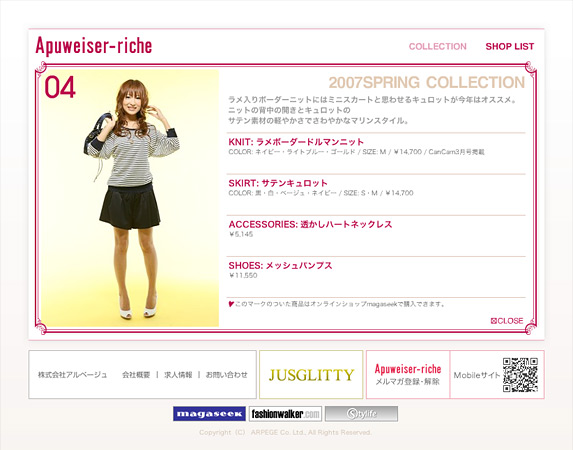Screen dimensions: 573x450
Task: Click the Apuweiser-riche logo at top
Action: coord(94,46)
